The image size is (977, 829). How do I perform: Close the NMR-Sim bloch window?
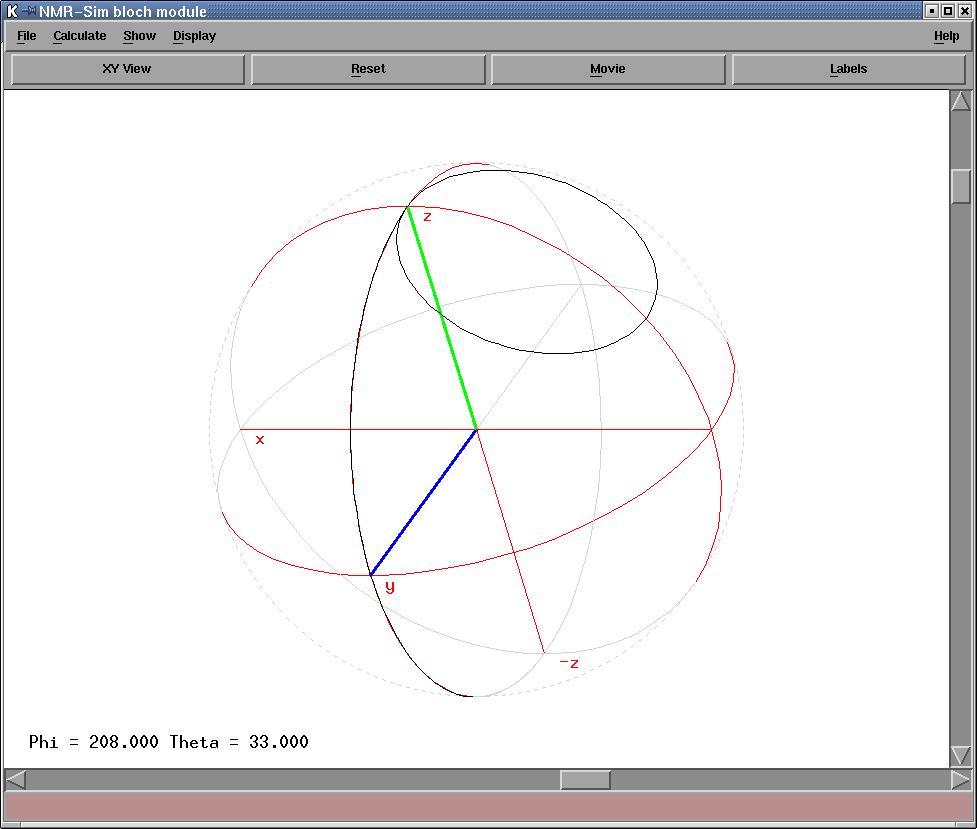coord(964,11)
